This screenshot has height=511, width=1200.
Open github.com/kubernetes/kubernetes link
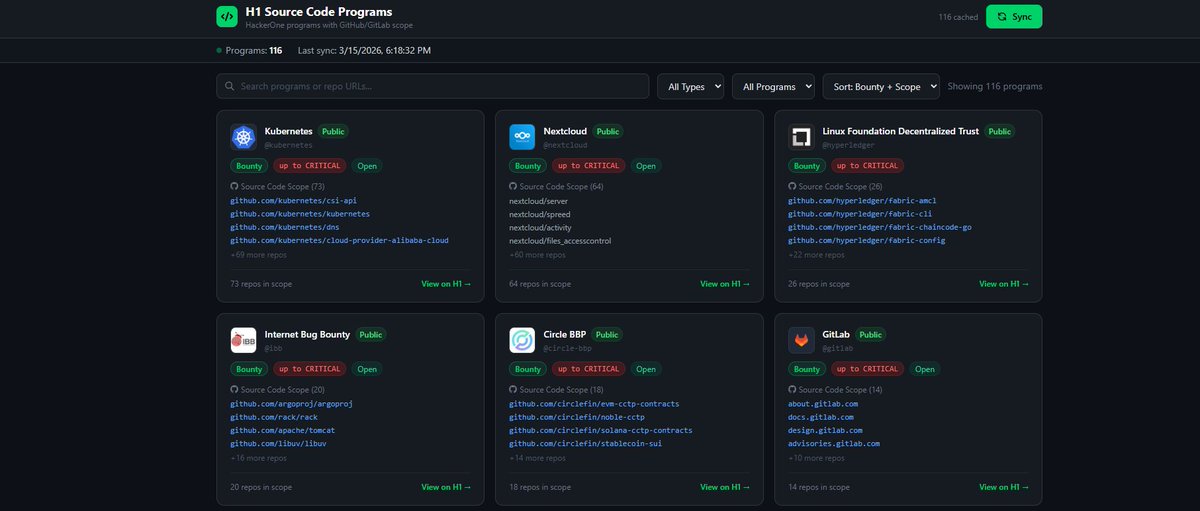300,214
